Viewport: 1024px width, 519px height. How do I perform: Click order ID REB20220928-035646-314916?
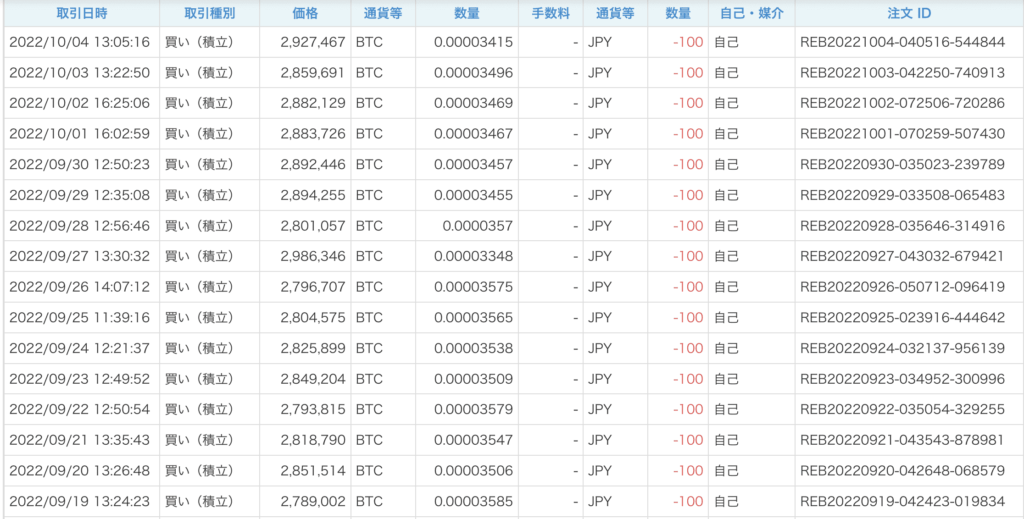pyautogui.click(x=903, y=226)
